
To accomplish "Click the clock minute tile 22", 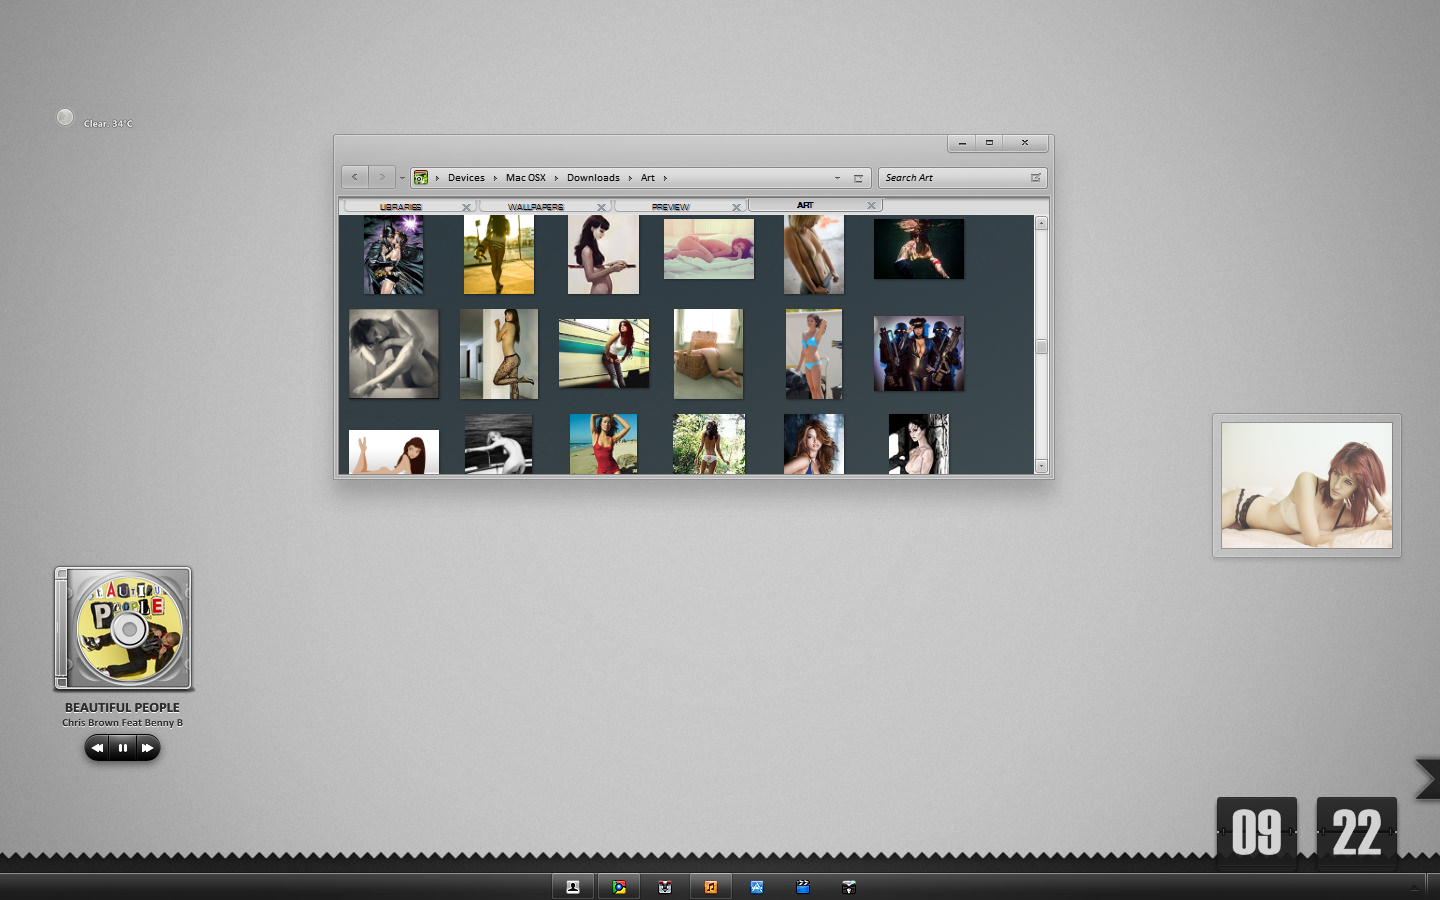I will 1357,832.
